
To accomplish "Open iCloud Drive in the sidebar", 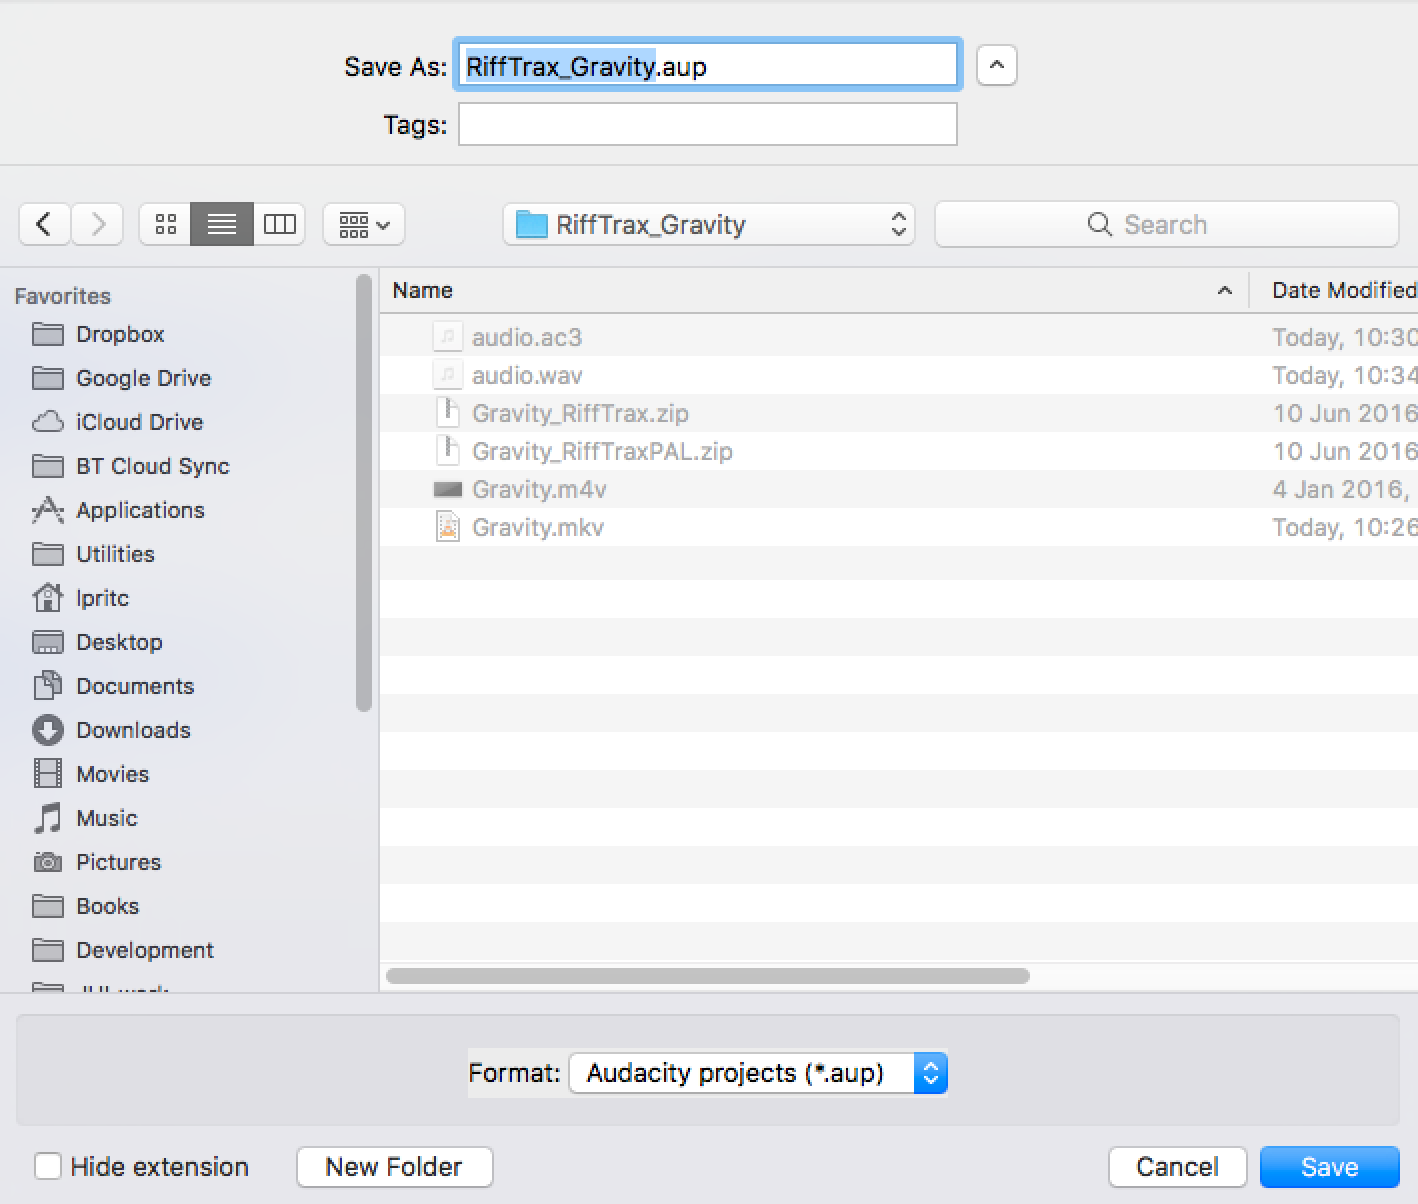I will (139, 422).
